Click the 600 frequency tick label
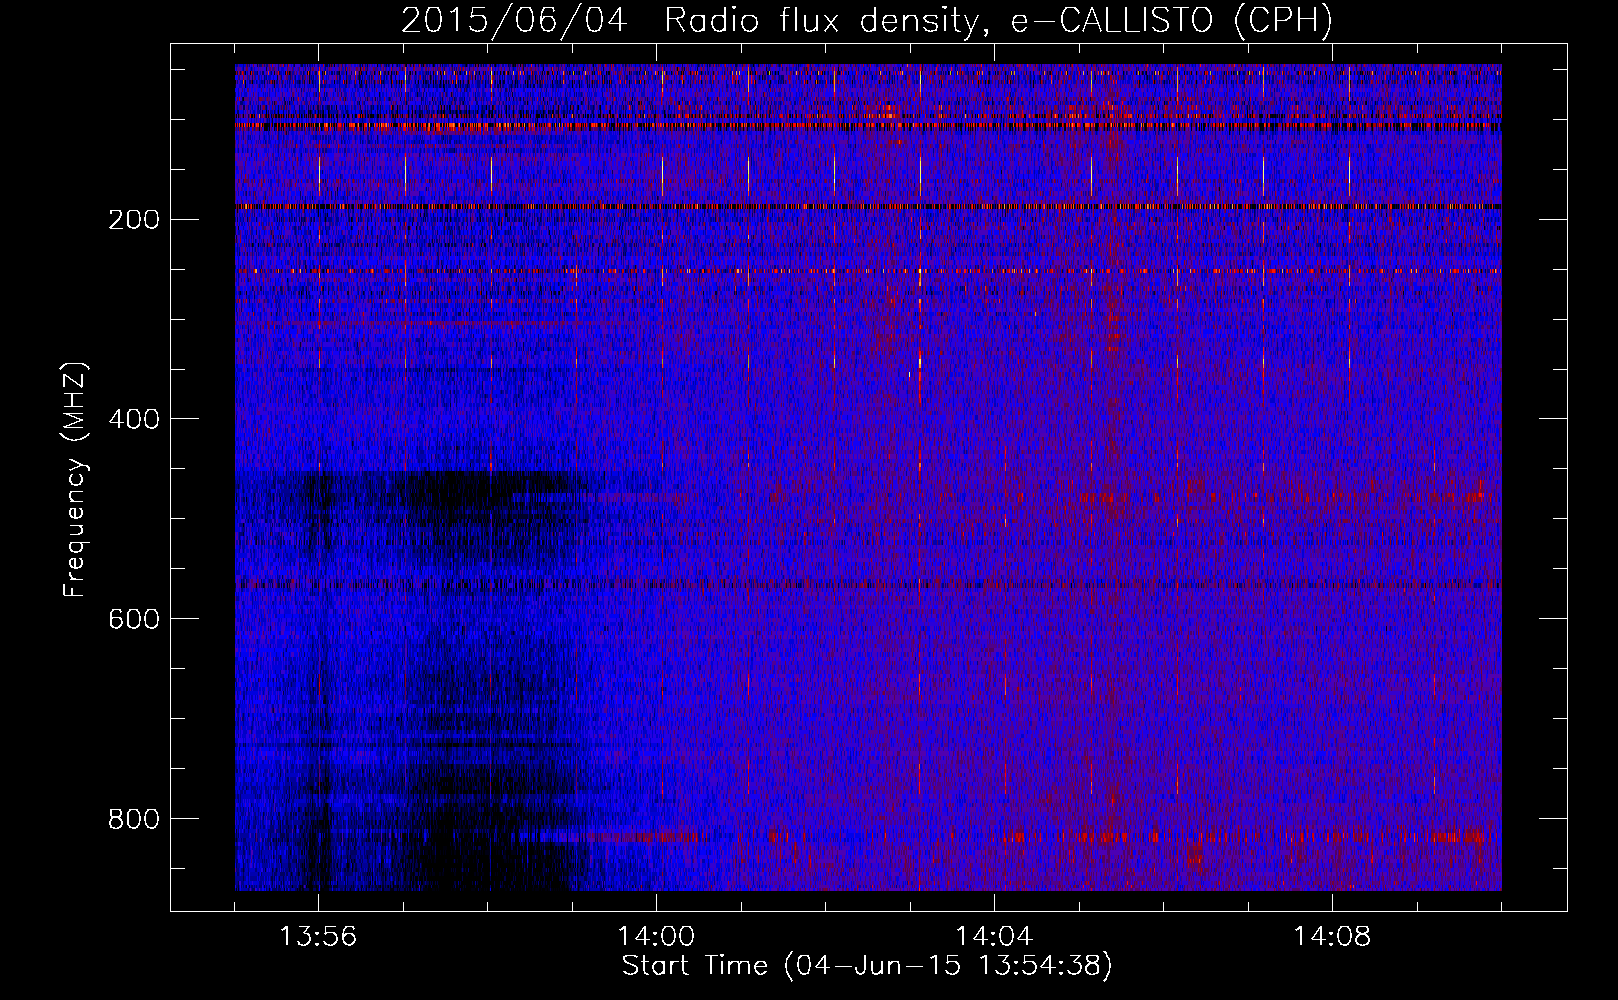 [134, 619]
